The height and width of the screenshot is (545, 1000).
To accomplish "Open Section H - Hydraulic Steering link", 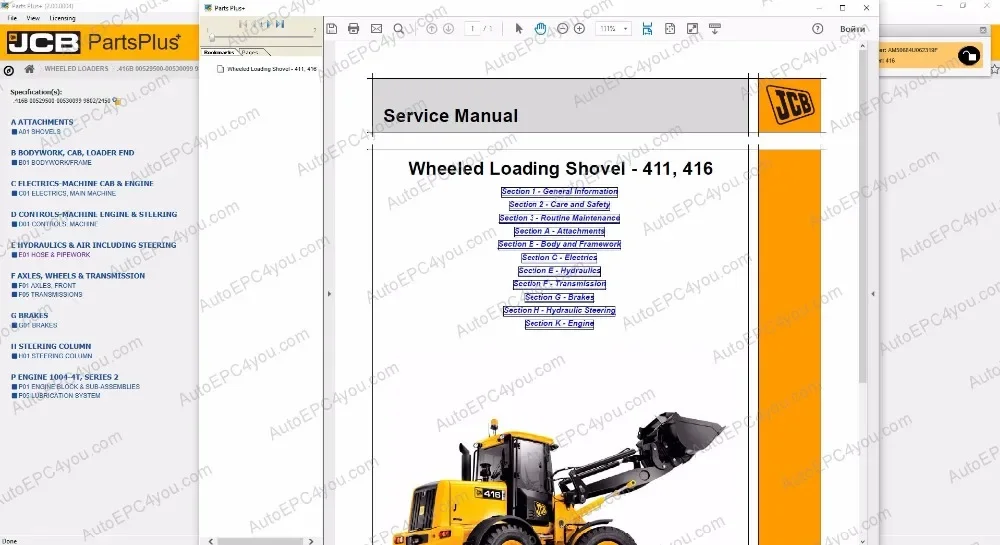I will [559, 310].
